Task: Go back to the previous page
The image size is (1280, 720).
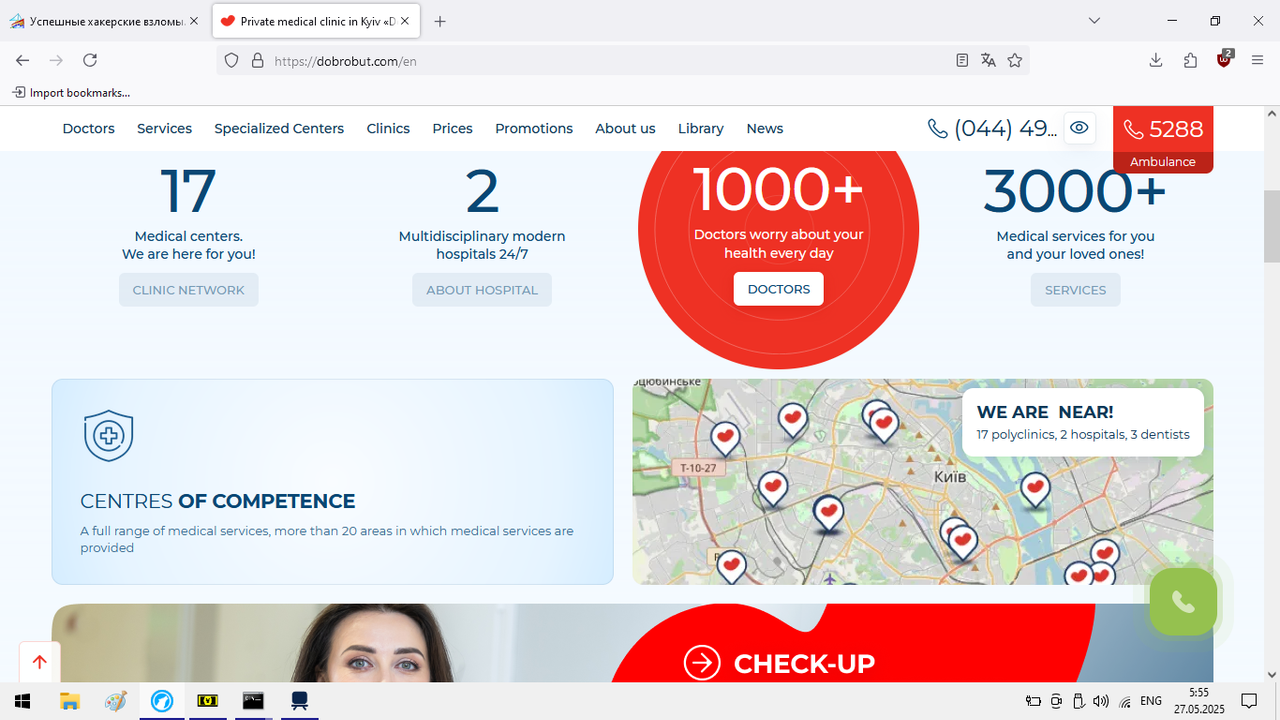Action: point(23,60)
